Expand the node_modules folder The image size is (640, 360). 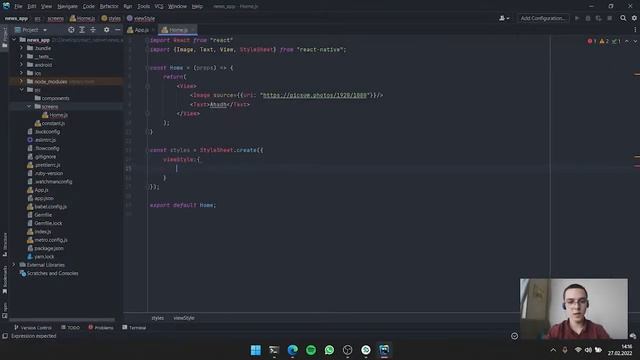(x=22, y=81)
